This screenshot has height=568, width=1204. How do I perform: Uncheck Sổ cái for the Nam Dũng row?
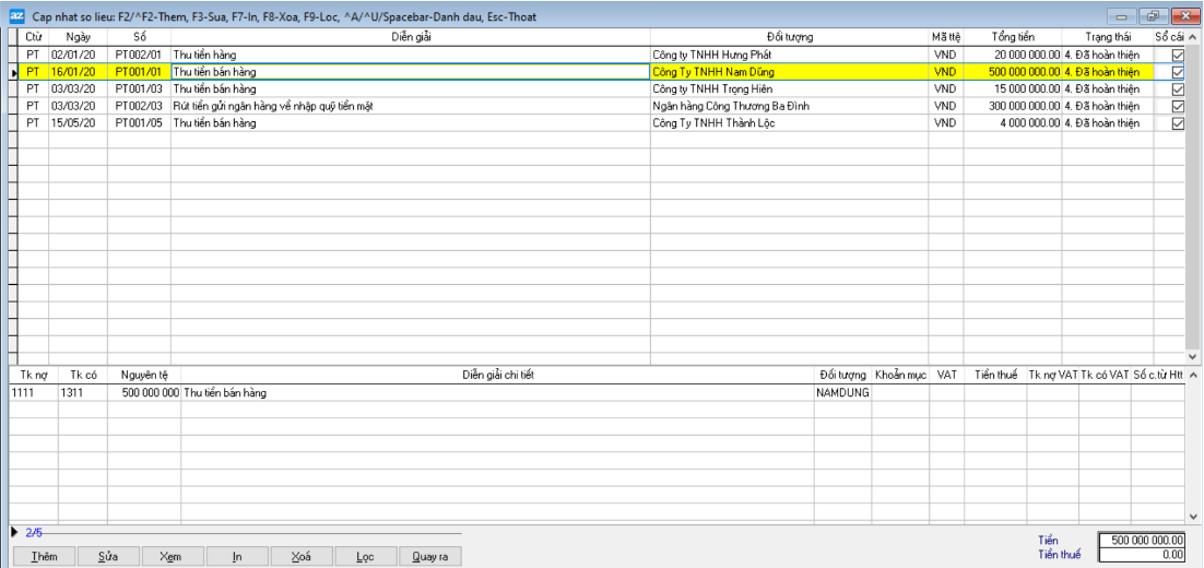pos(1177,72)
